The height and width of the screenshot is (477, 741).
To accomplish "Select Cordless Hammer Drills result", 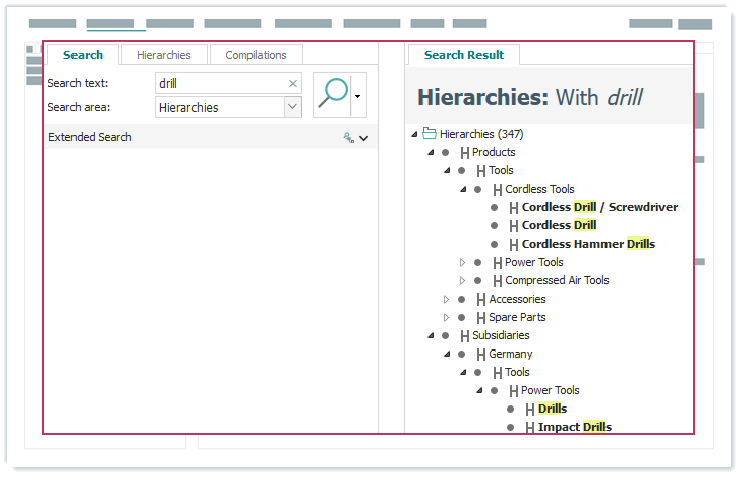I will point(588,244).
